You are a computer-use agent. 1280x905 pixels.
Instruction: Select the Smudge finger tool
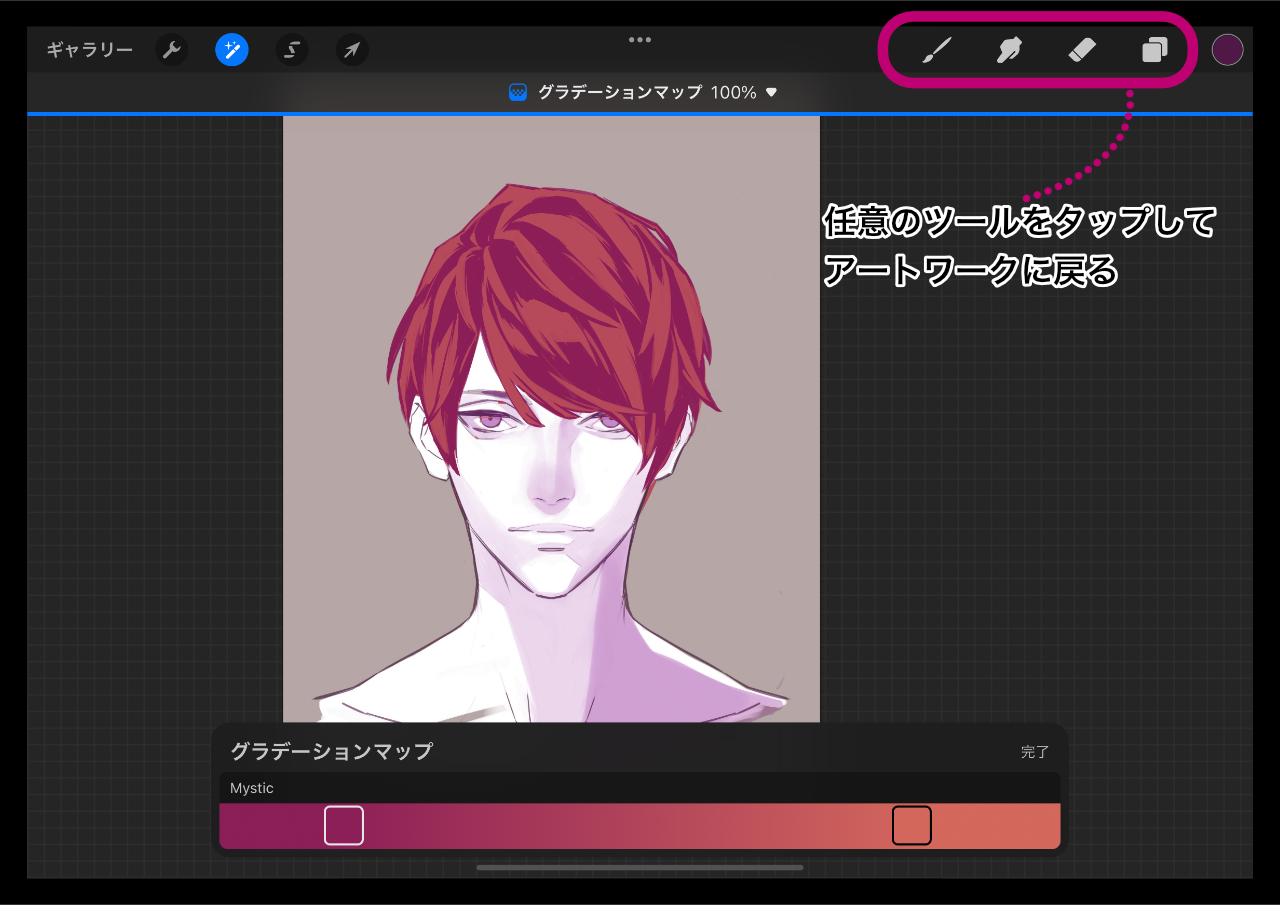1009,50
